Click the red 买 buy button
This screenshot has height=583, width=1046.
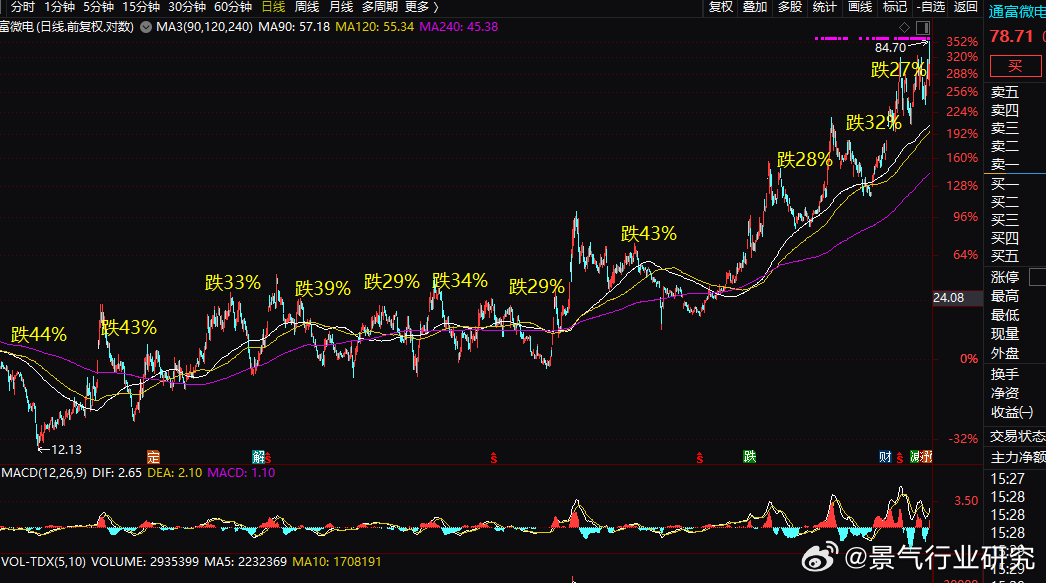pos(1015,66)
